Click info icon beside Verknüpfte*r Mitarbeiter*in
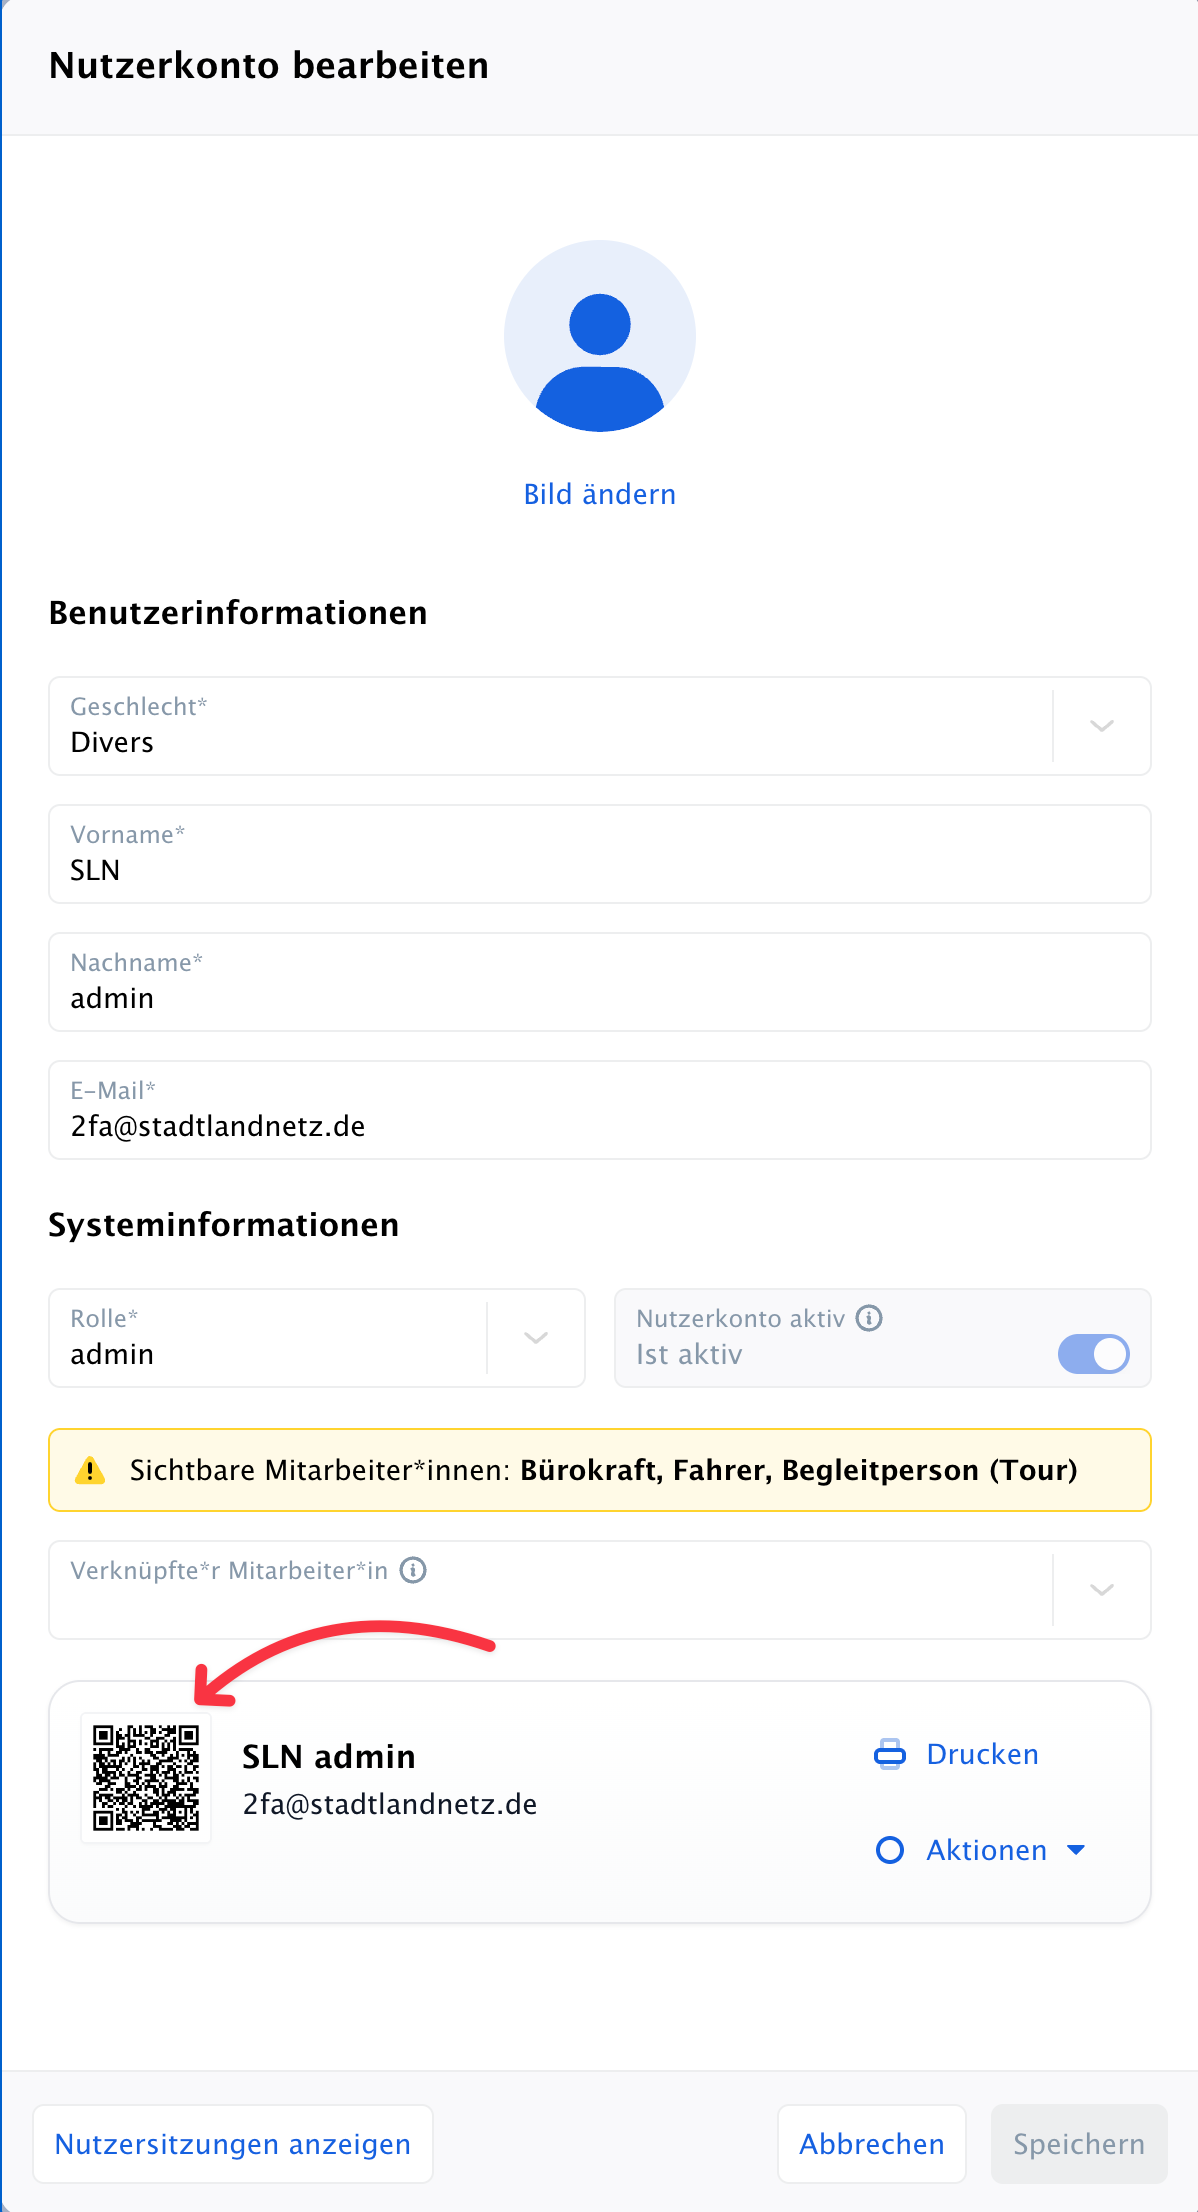Viewport: 1198px width, 2212px height. click(413, 1570)
